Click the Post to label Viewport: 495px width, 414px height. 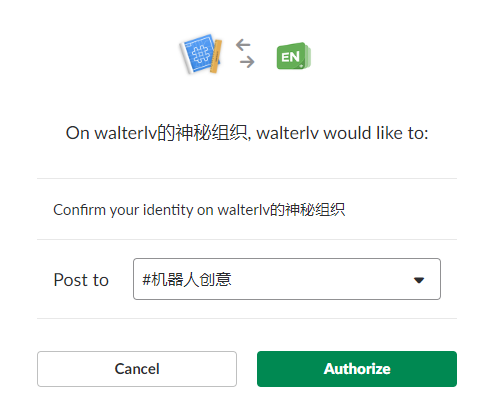pyautogui.click(x=81, y=280)
